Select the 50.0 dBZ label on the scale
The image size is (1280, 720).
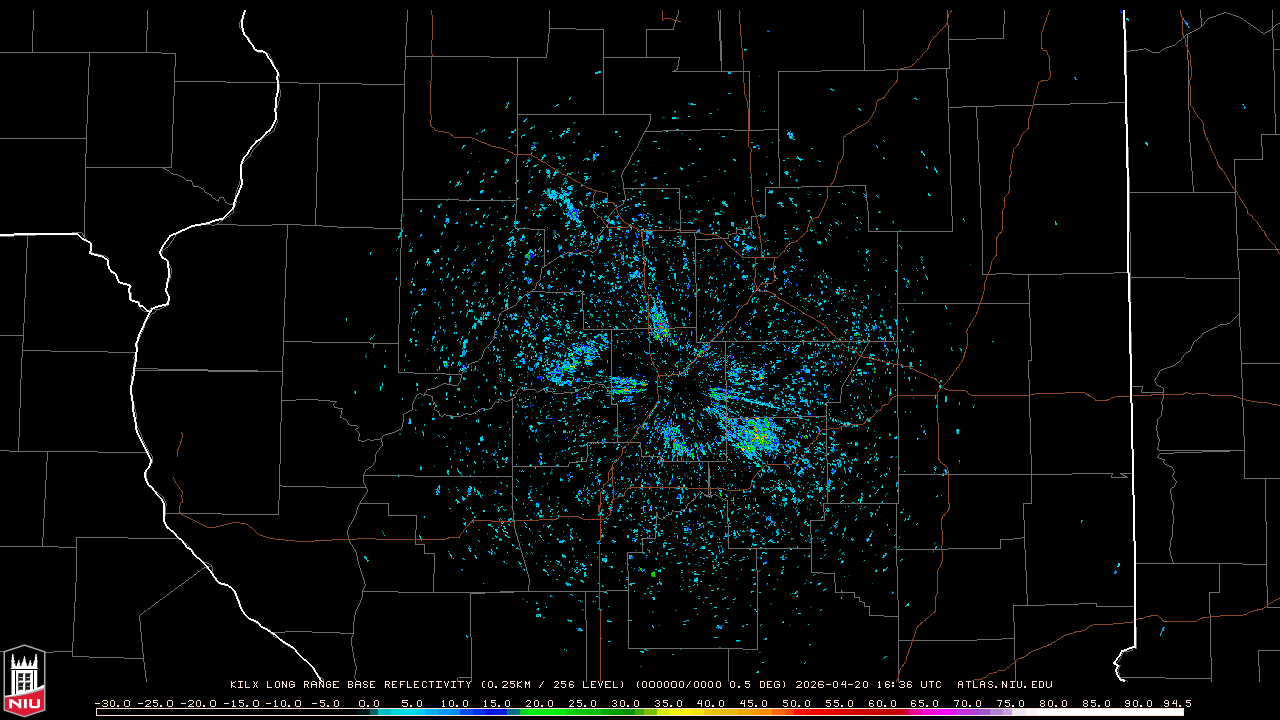797,703
